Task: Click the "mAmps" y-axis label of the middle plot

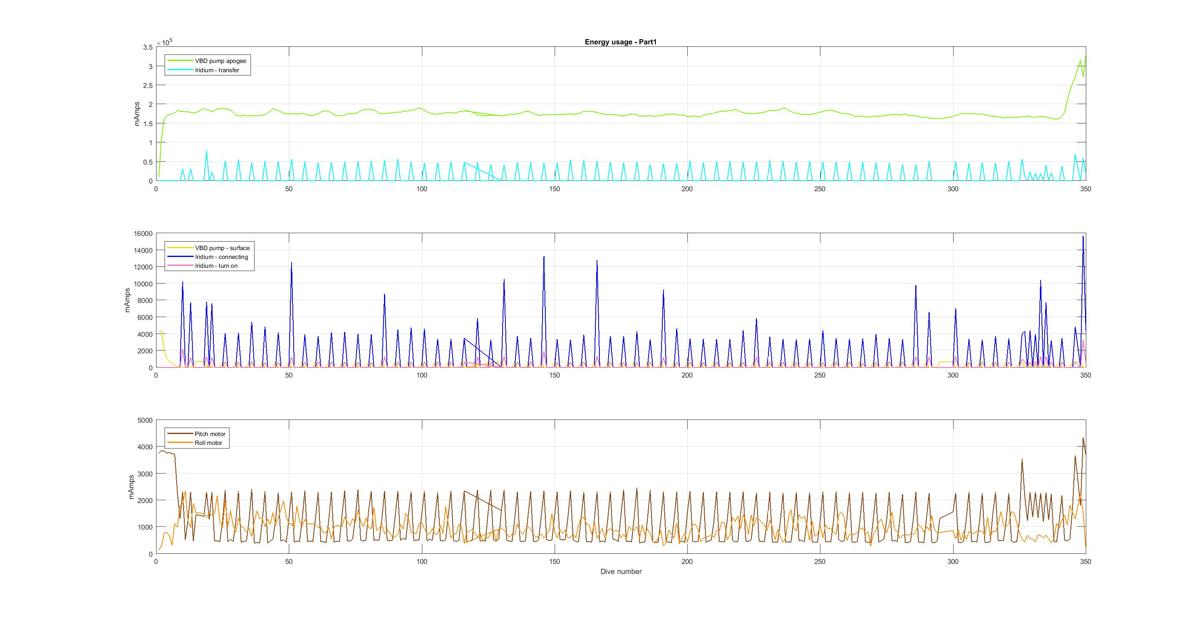Action: point(126,300)
